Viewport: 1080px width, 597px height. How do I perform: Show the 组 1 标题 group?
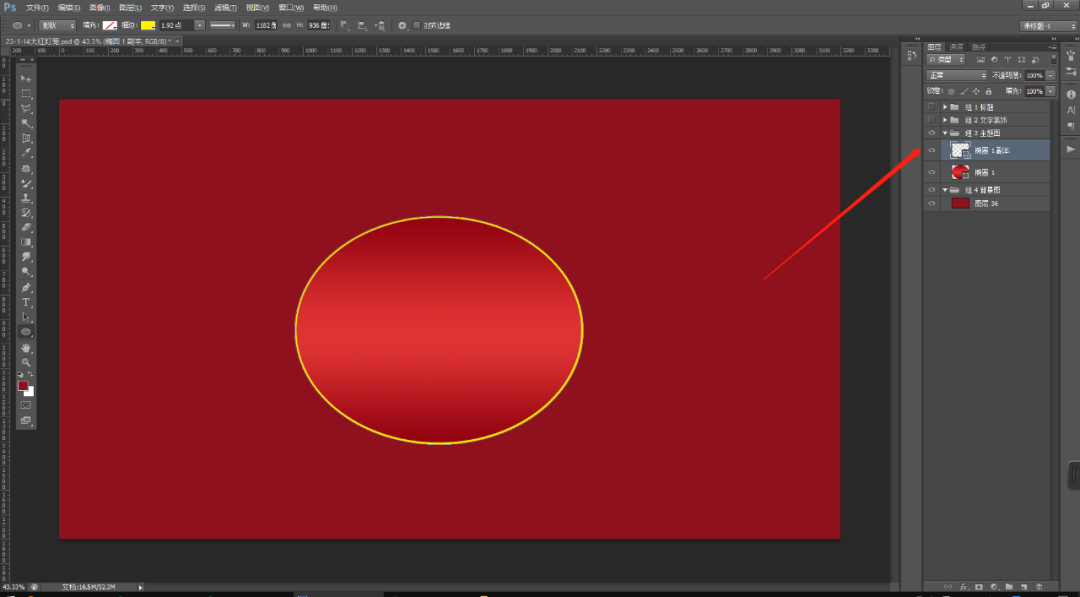pos(932,106)
